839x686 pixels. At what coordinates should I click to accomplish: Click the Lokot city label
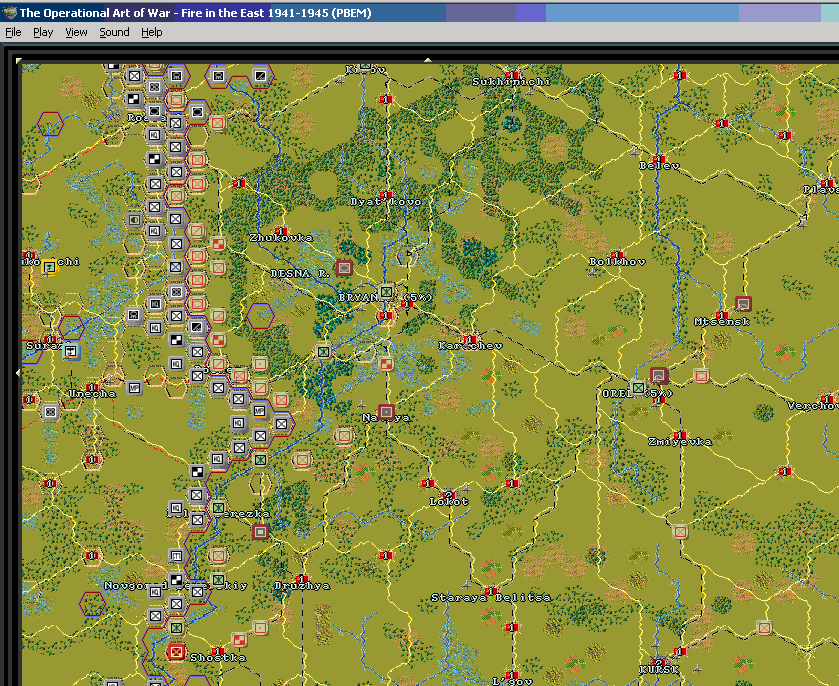pos(449,502)
